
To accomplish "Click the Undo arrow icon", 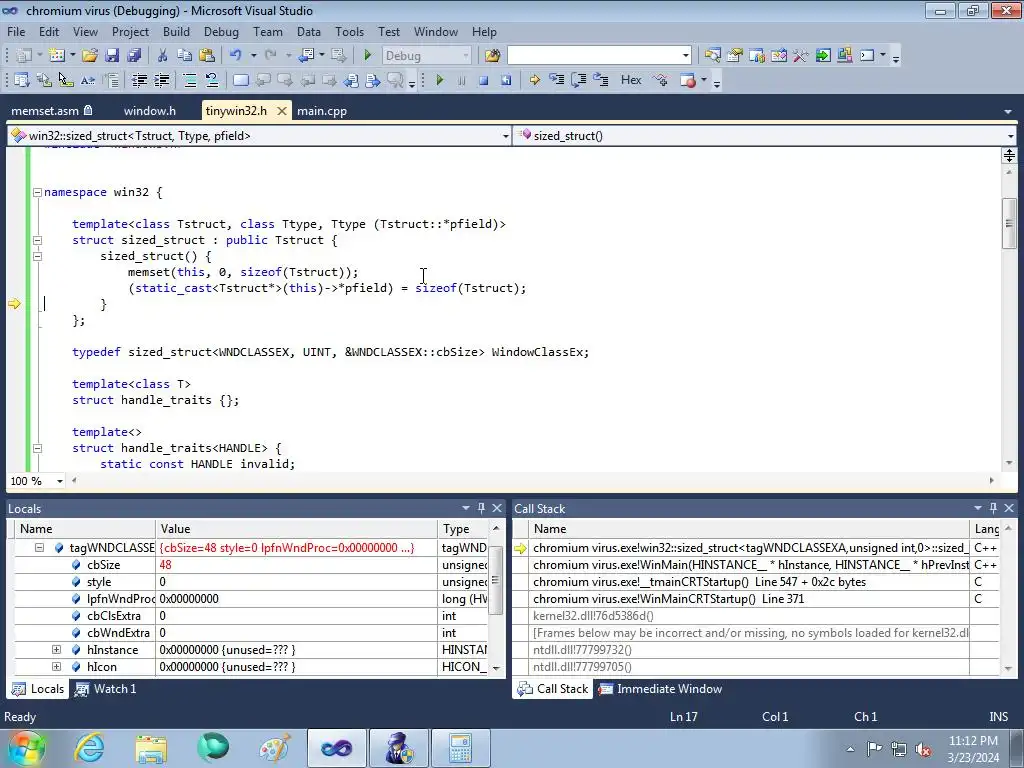I will 236,56.
